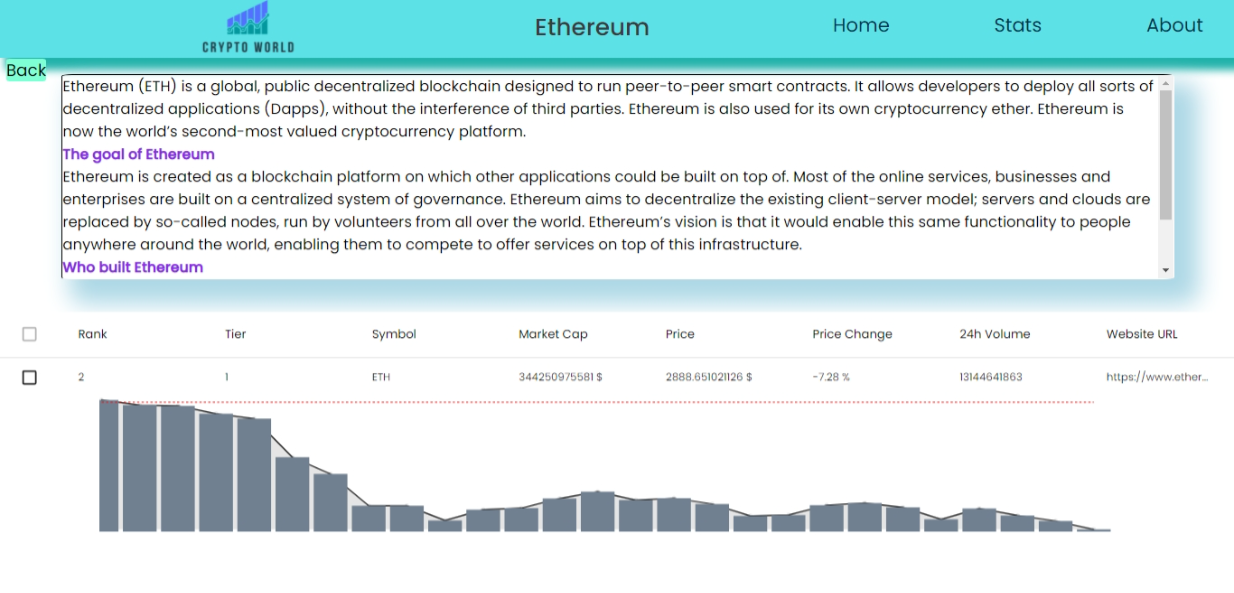Click the Price Change column header
Screen dimensions: 1234x593
click(x=852, y=334)
